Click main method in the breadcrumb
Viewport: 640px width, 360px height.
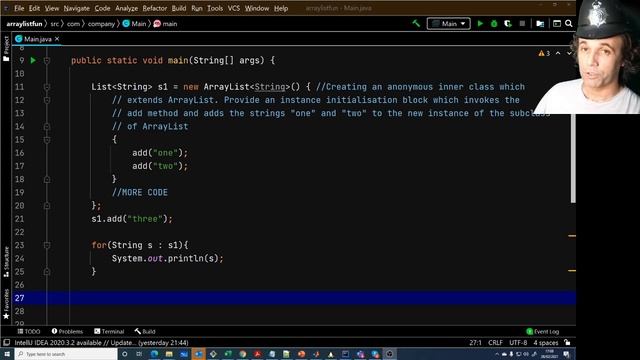point(165,24)
